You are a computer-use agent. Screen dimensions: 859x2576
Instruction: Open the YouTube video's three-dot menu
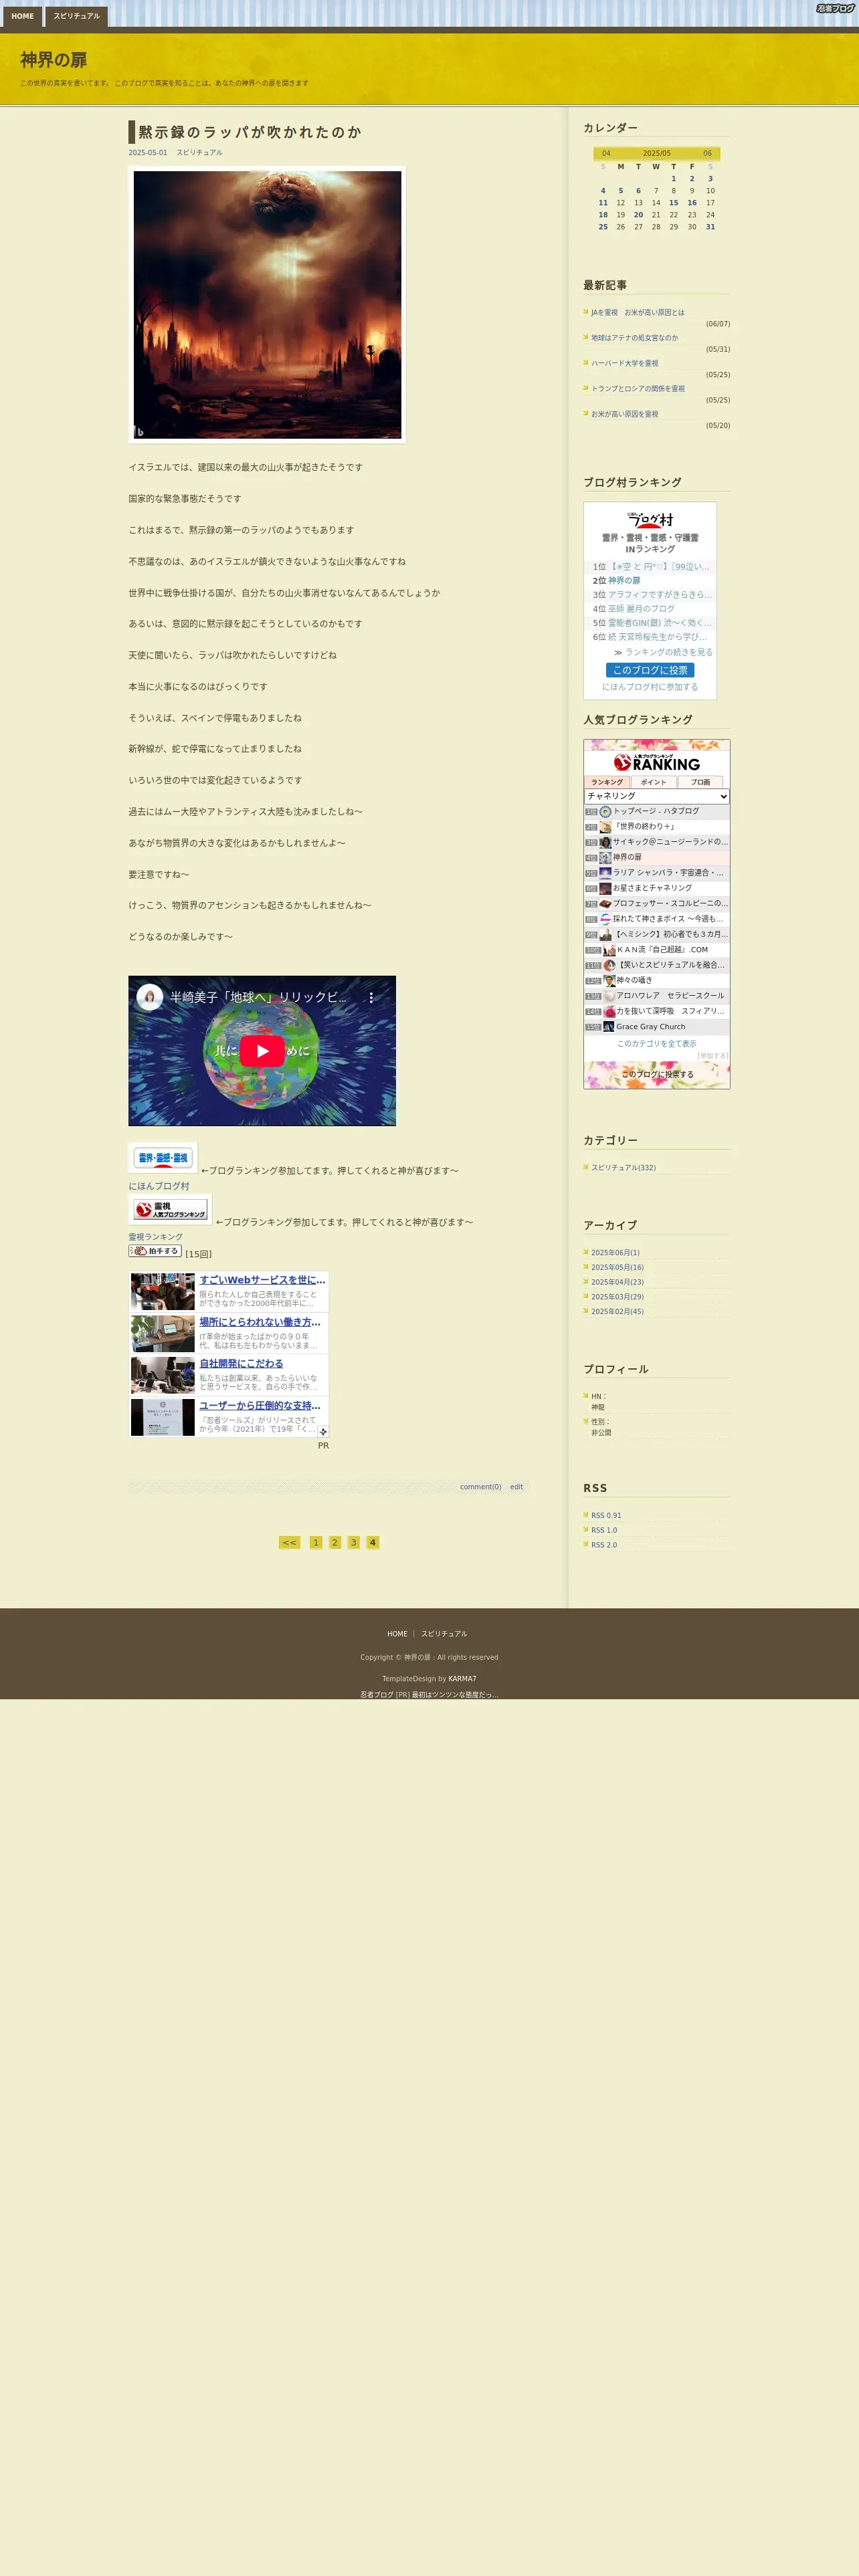click(371, 997)
